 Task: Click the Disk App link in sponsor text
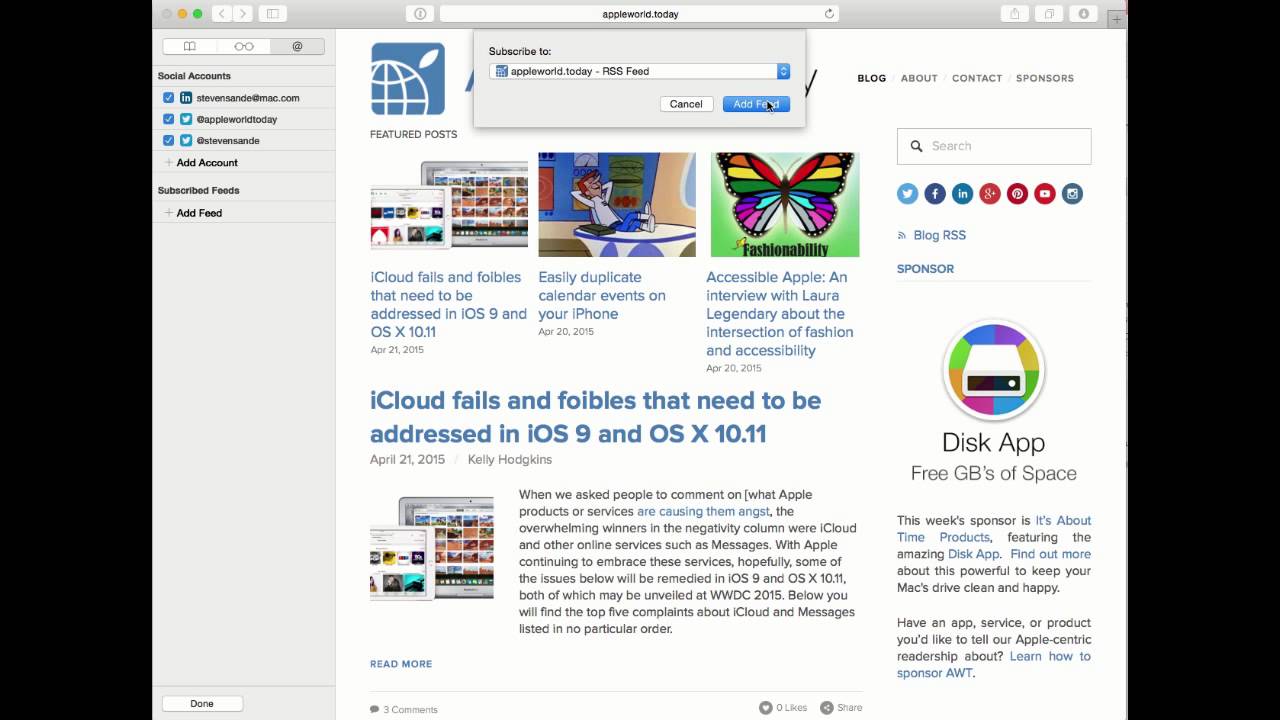coord(974,554)
